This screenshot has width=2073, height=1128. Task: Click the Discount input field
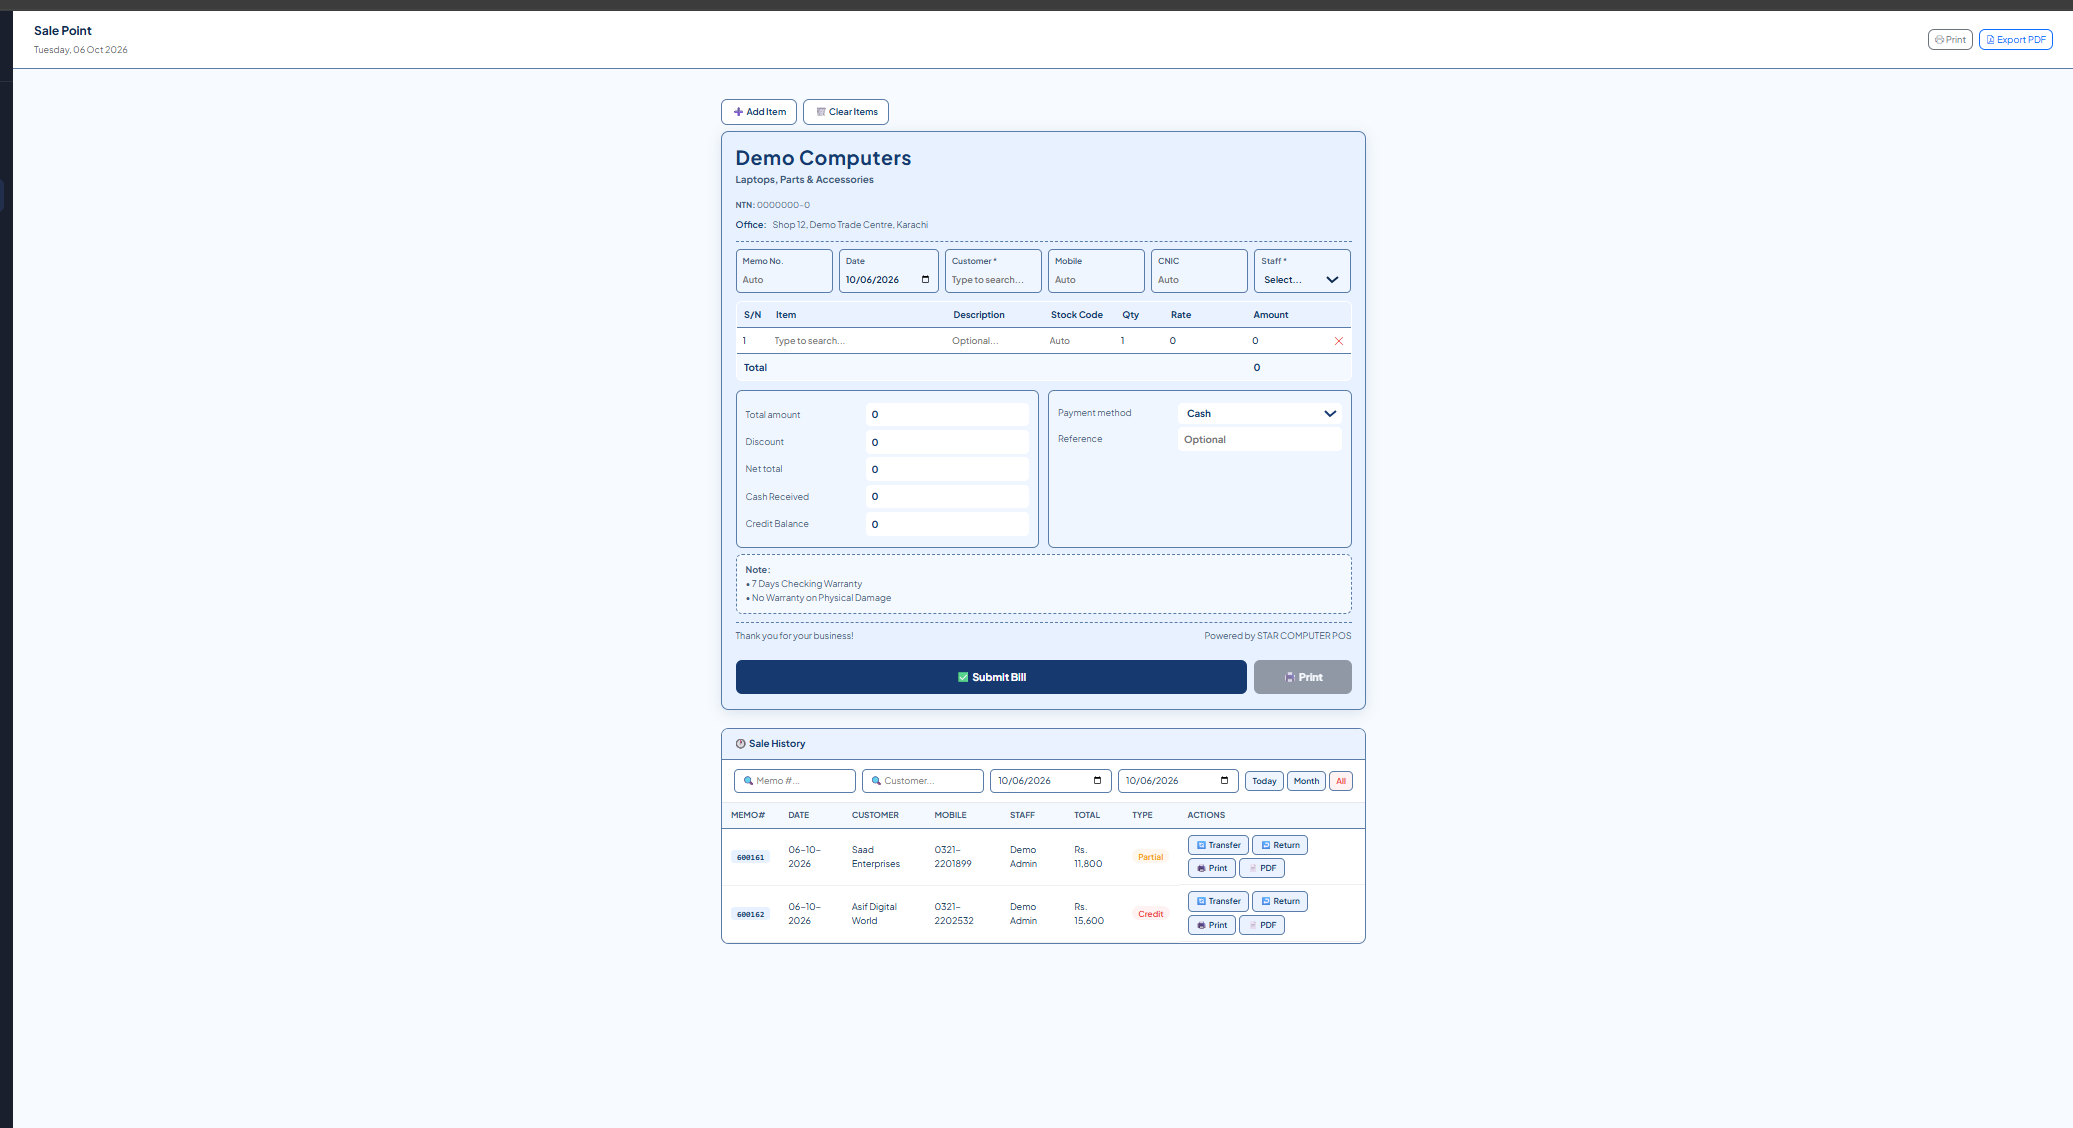pyautogui.click(x=947, y=442)
